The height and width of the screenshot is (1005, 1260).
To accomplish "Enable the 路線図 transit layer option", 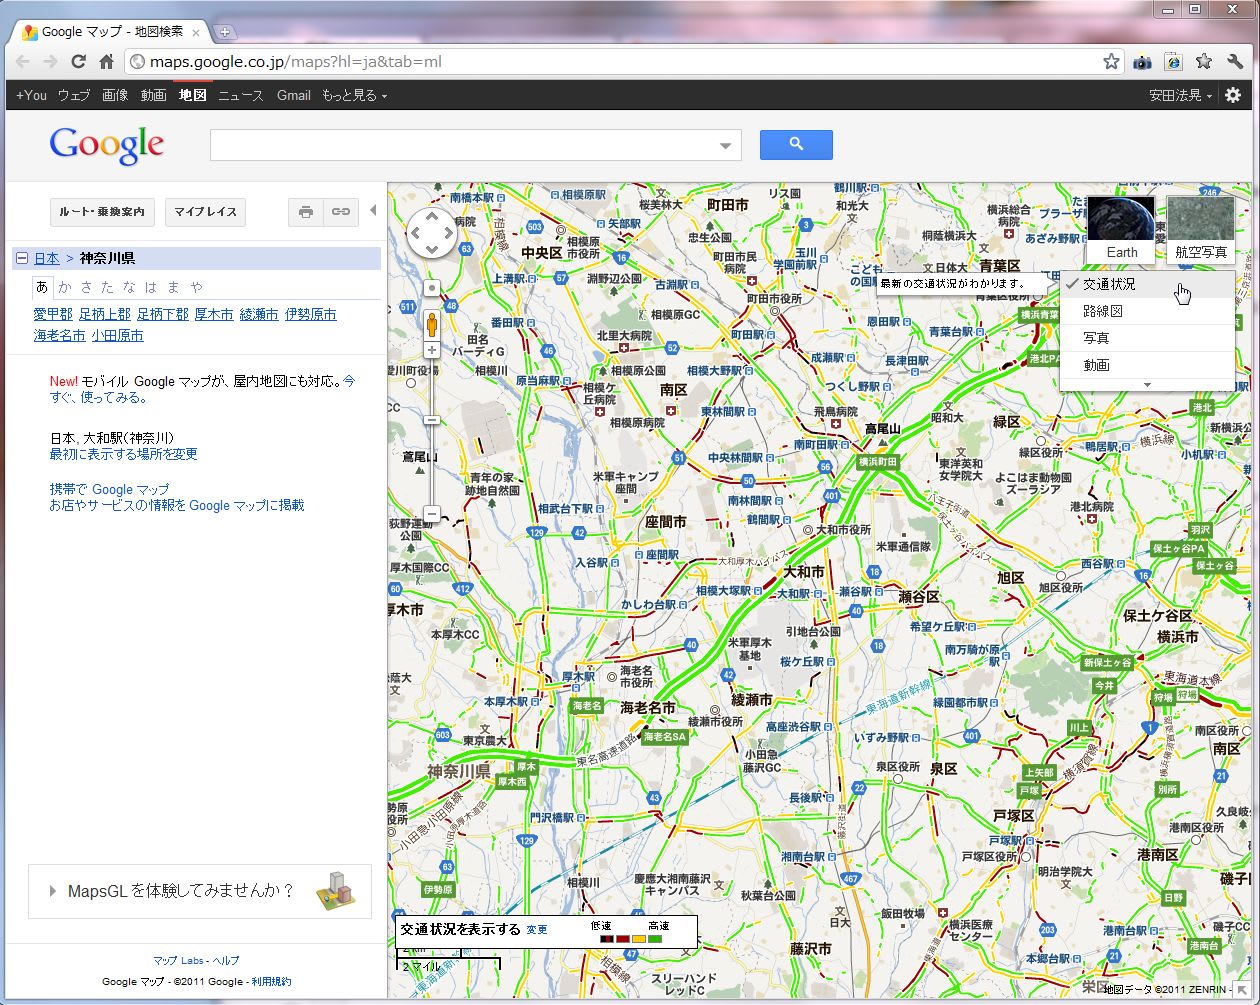I will click(x=1103, y=312).
